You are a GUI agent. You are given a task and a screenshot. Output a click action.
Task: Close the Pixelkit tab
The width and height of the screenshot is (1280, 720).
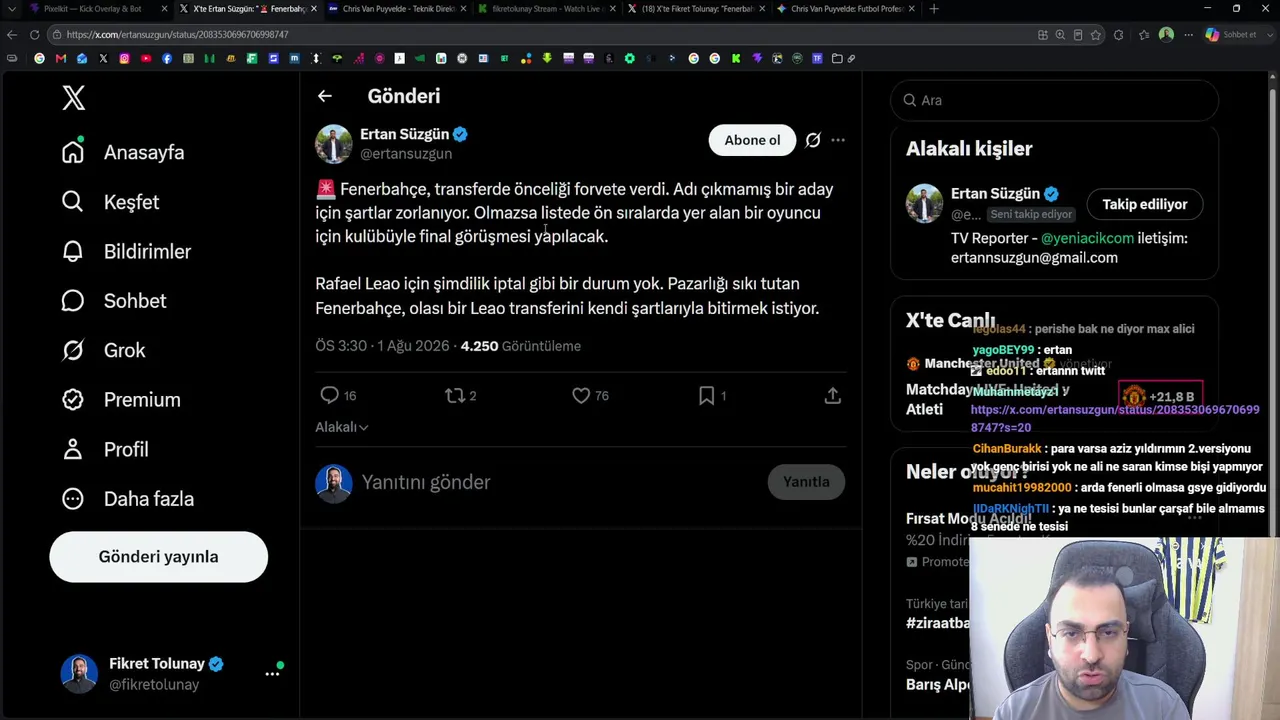coord(164,9)
